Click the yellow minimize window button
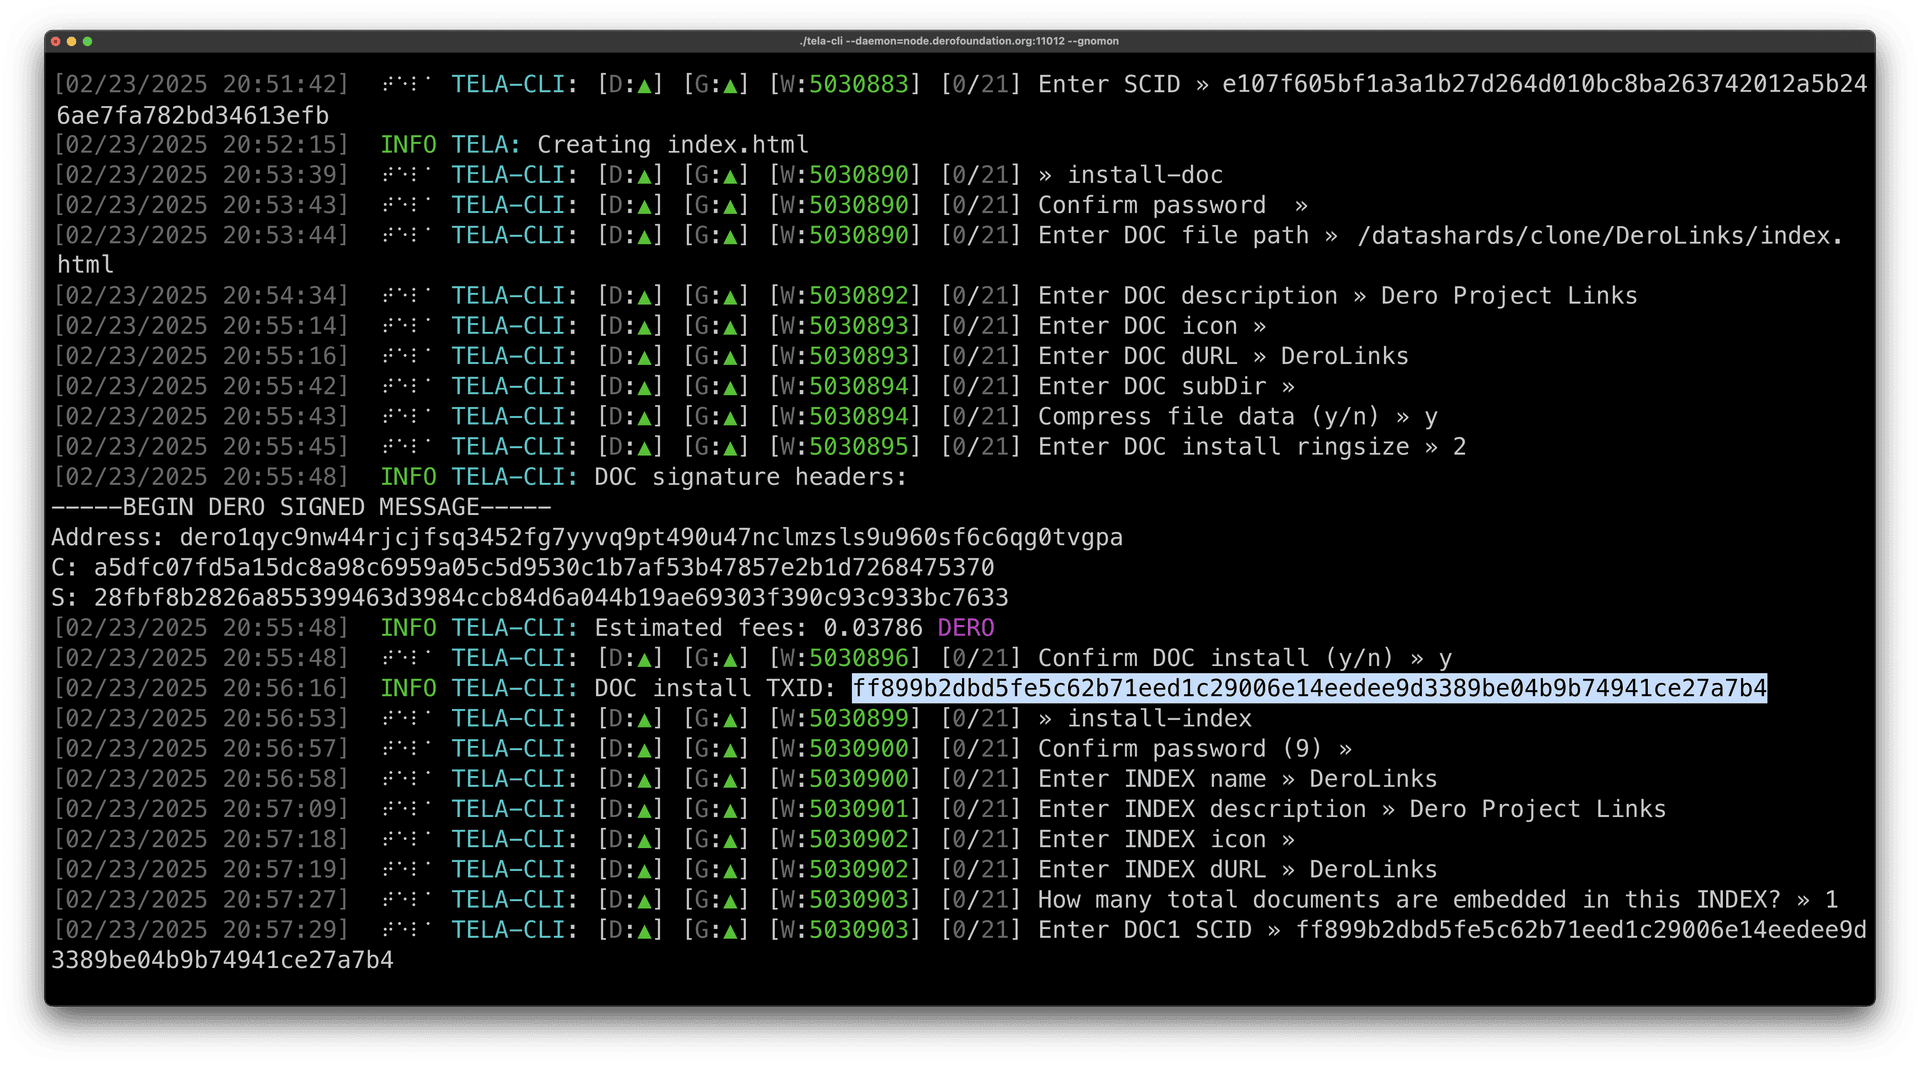The image size is (1920, 1065). tap(74, 42)
